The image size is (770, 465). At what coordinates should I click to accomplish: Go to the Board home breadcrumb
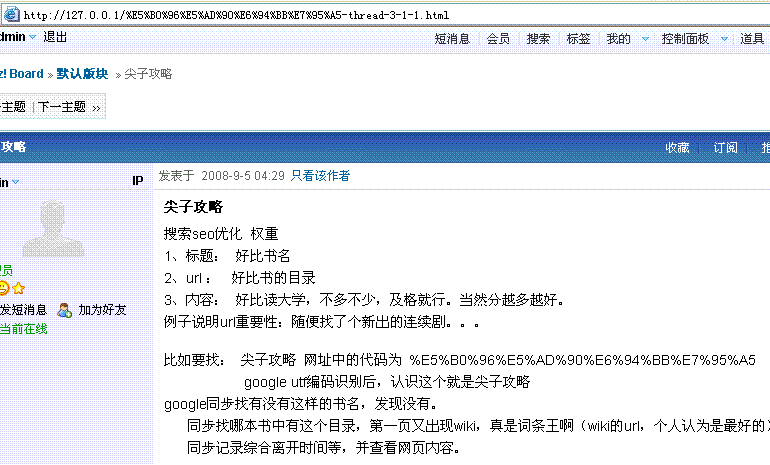22,74
